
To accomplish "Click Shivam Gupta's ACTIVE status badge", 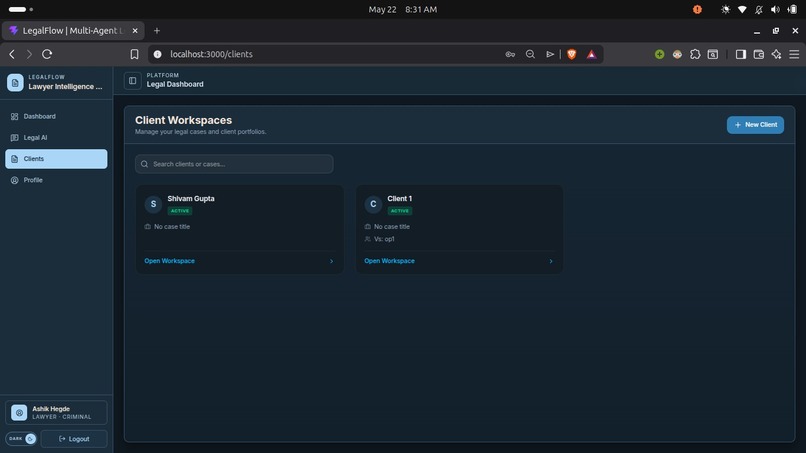I will coord(180,211).
